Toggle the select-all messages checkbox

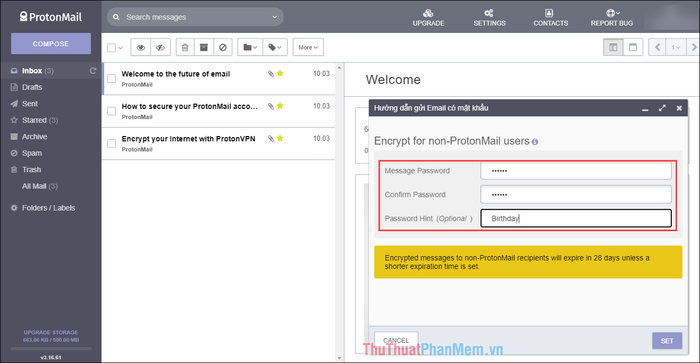coord(112,47)
